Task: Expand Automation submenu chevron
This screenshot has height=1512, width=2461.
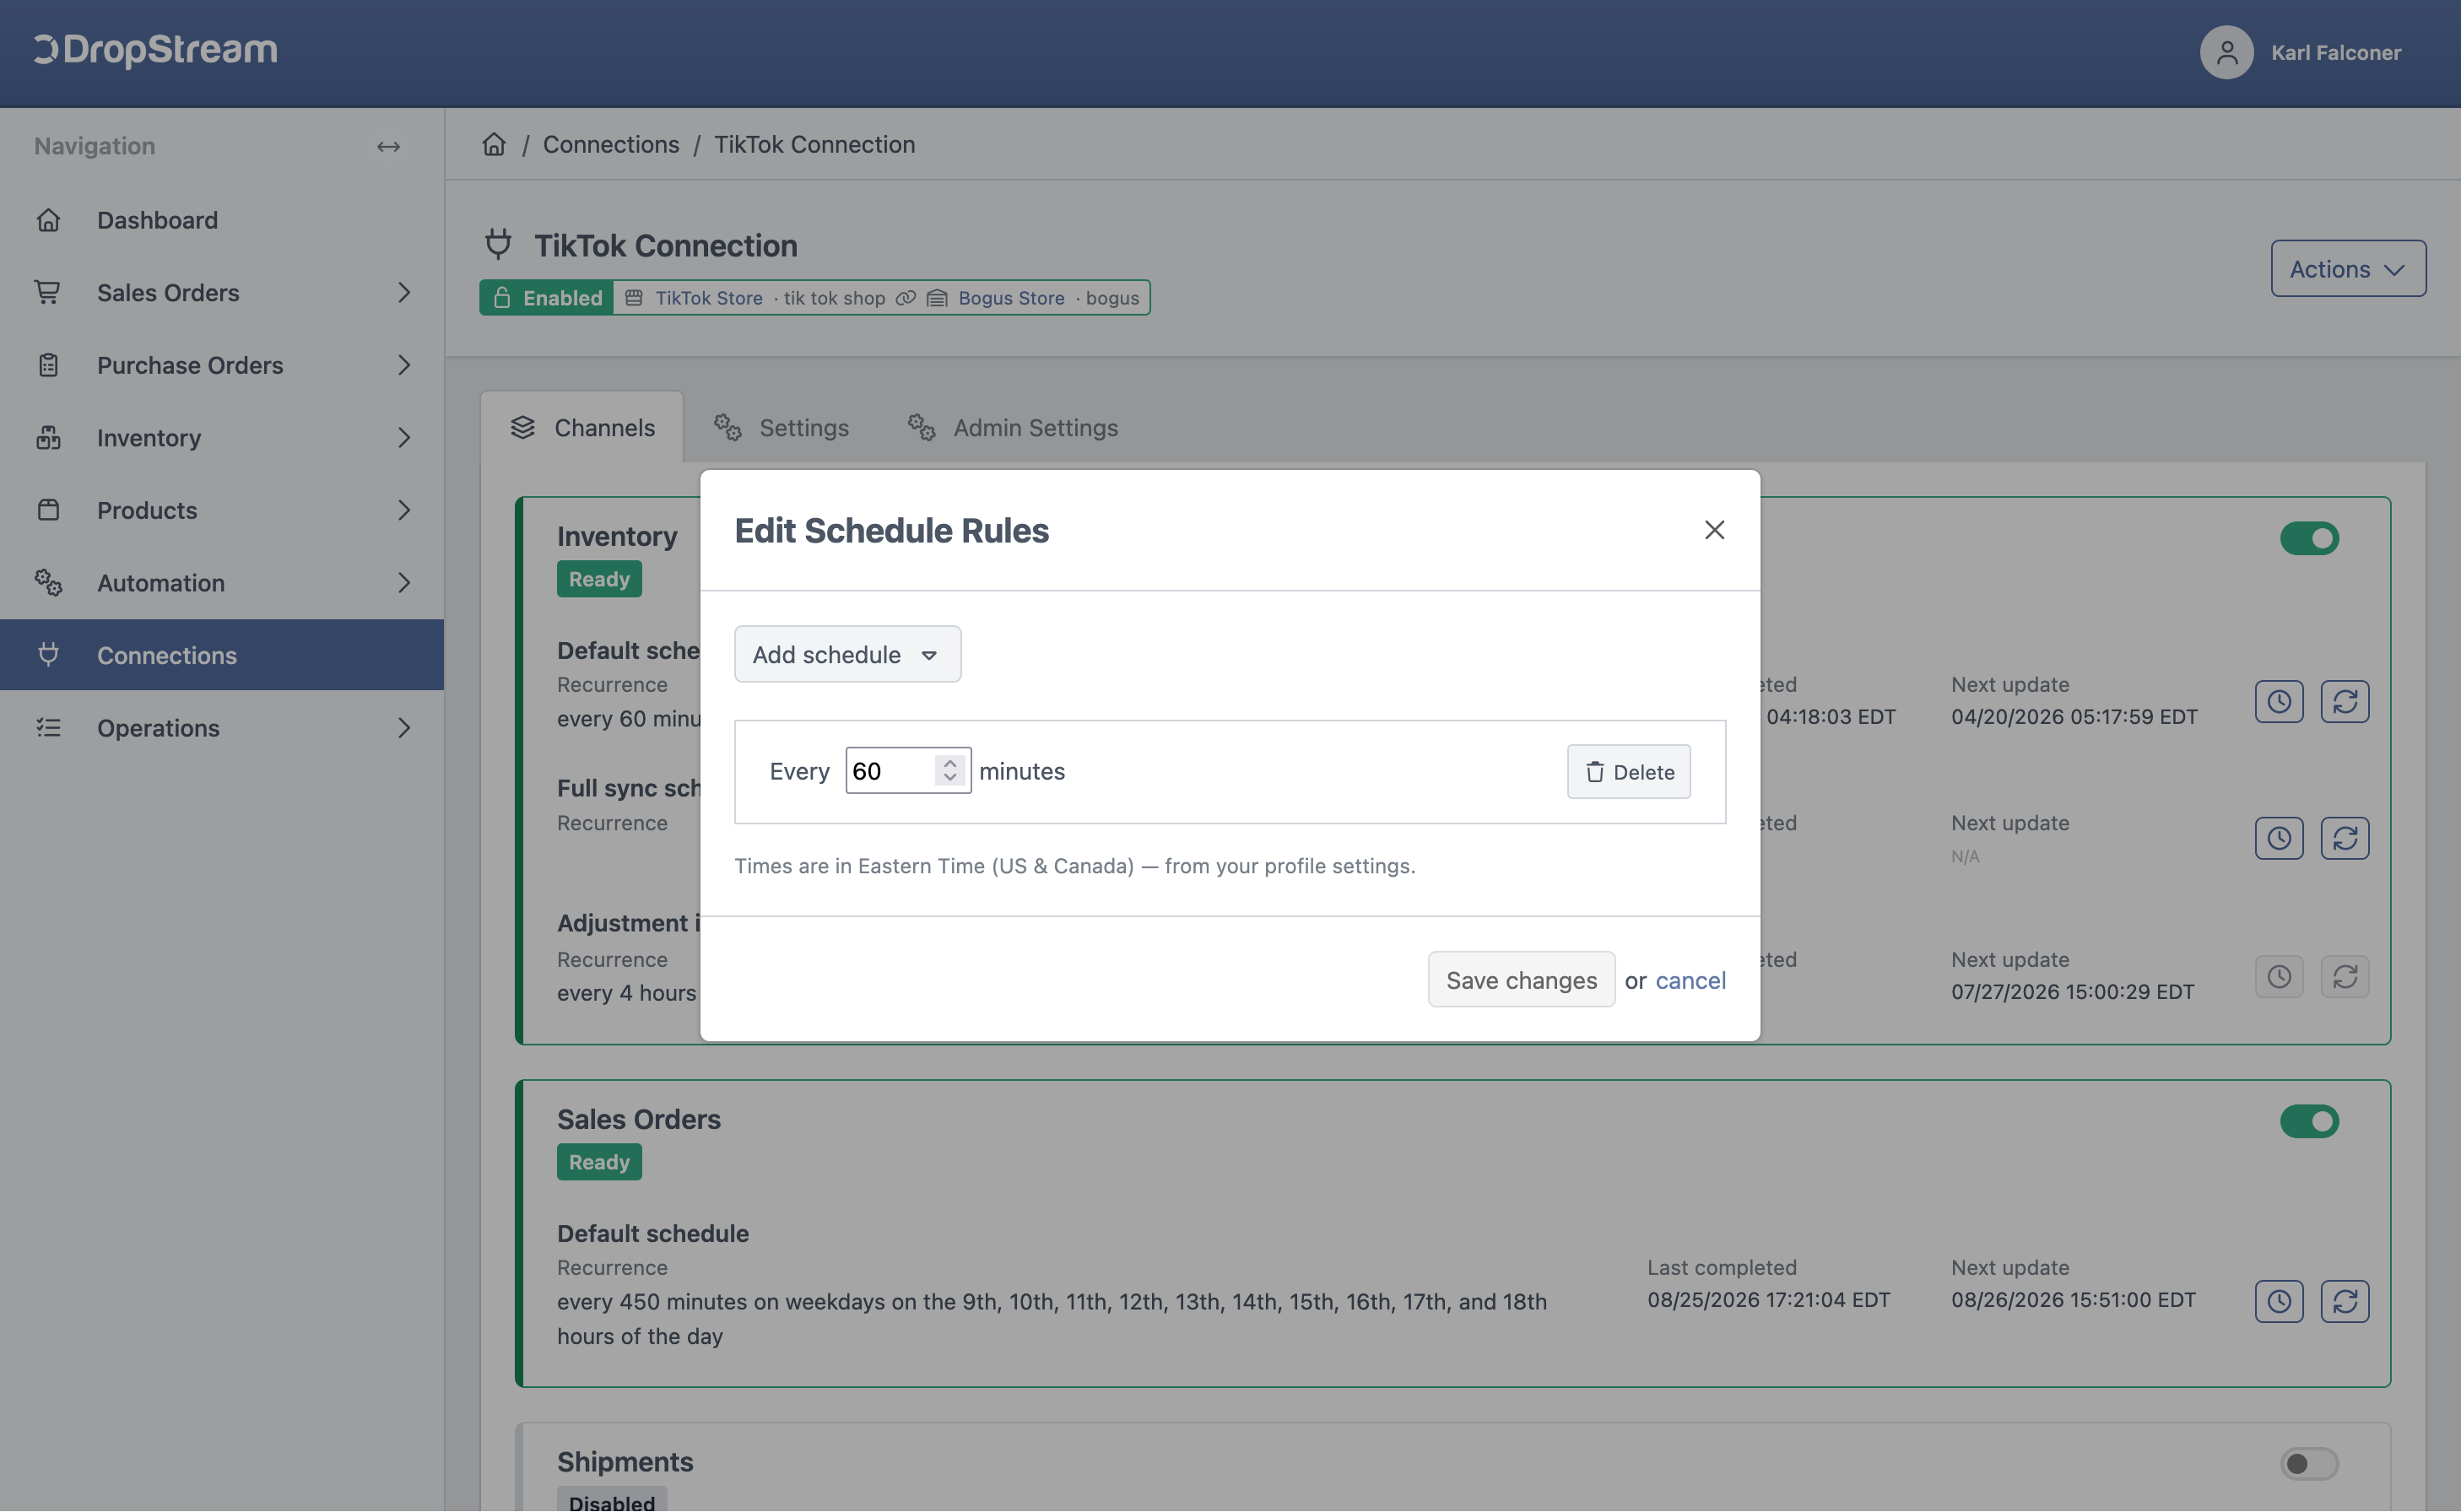Action: pos(404,582)
